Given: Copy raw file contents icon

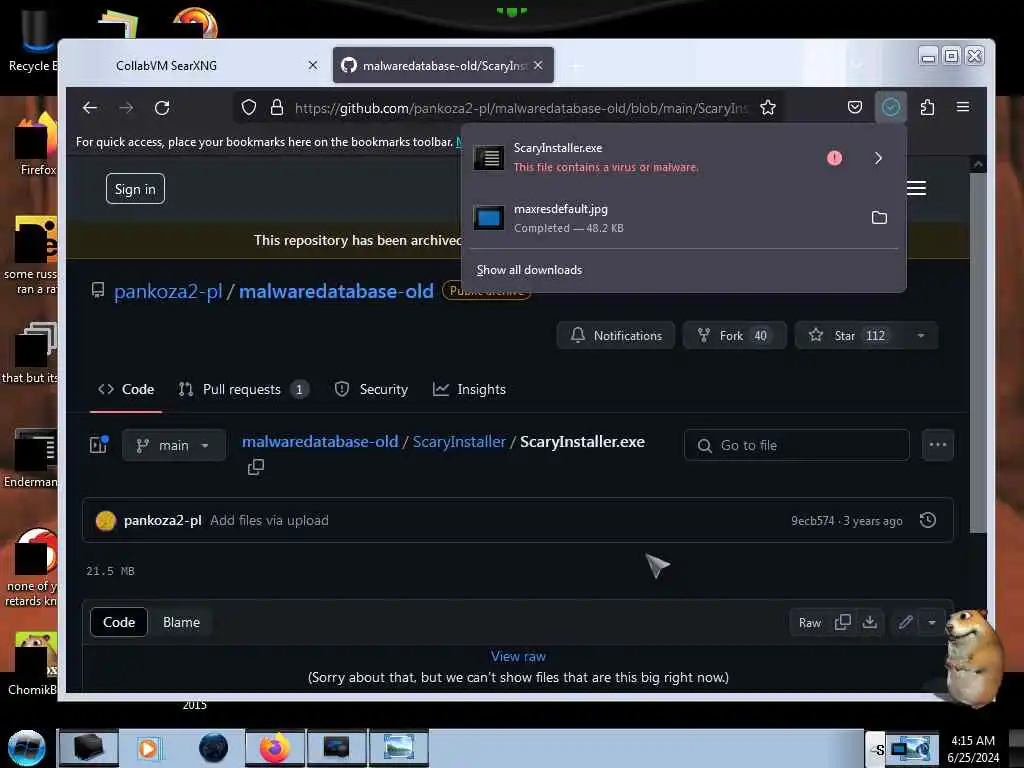Looking at the screenshot, I should pyautogui.click(x=842, y=622).
